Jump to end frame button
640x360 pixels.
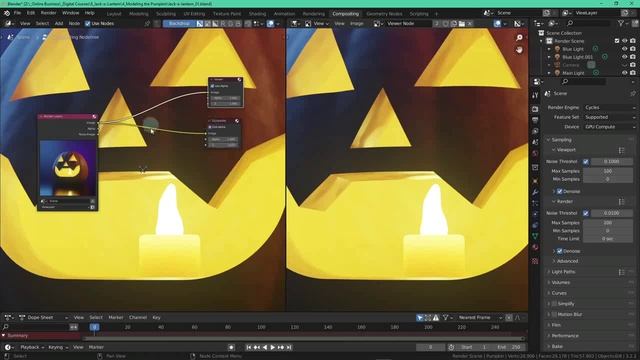coord(289,347)
